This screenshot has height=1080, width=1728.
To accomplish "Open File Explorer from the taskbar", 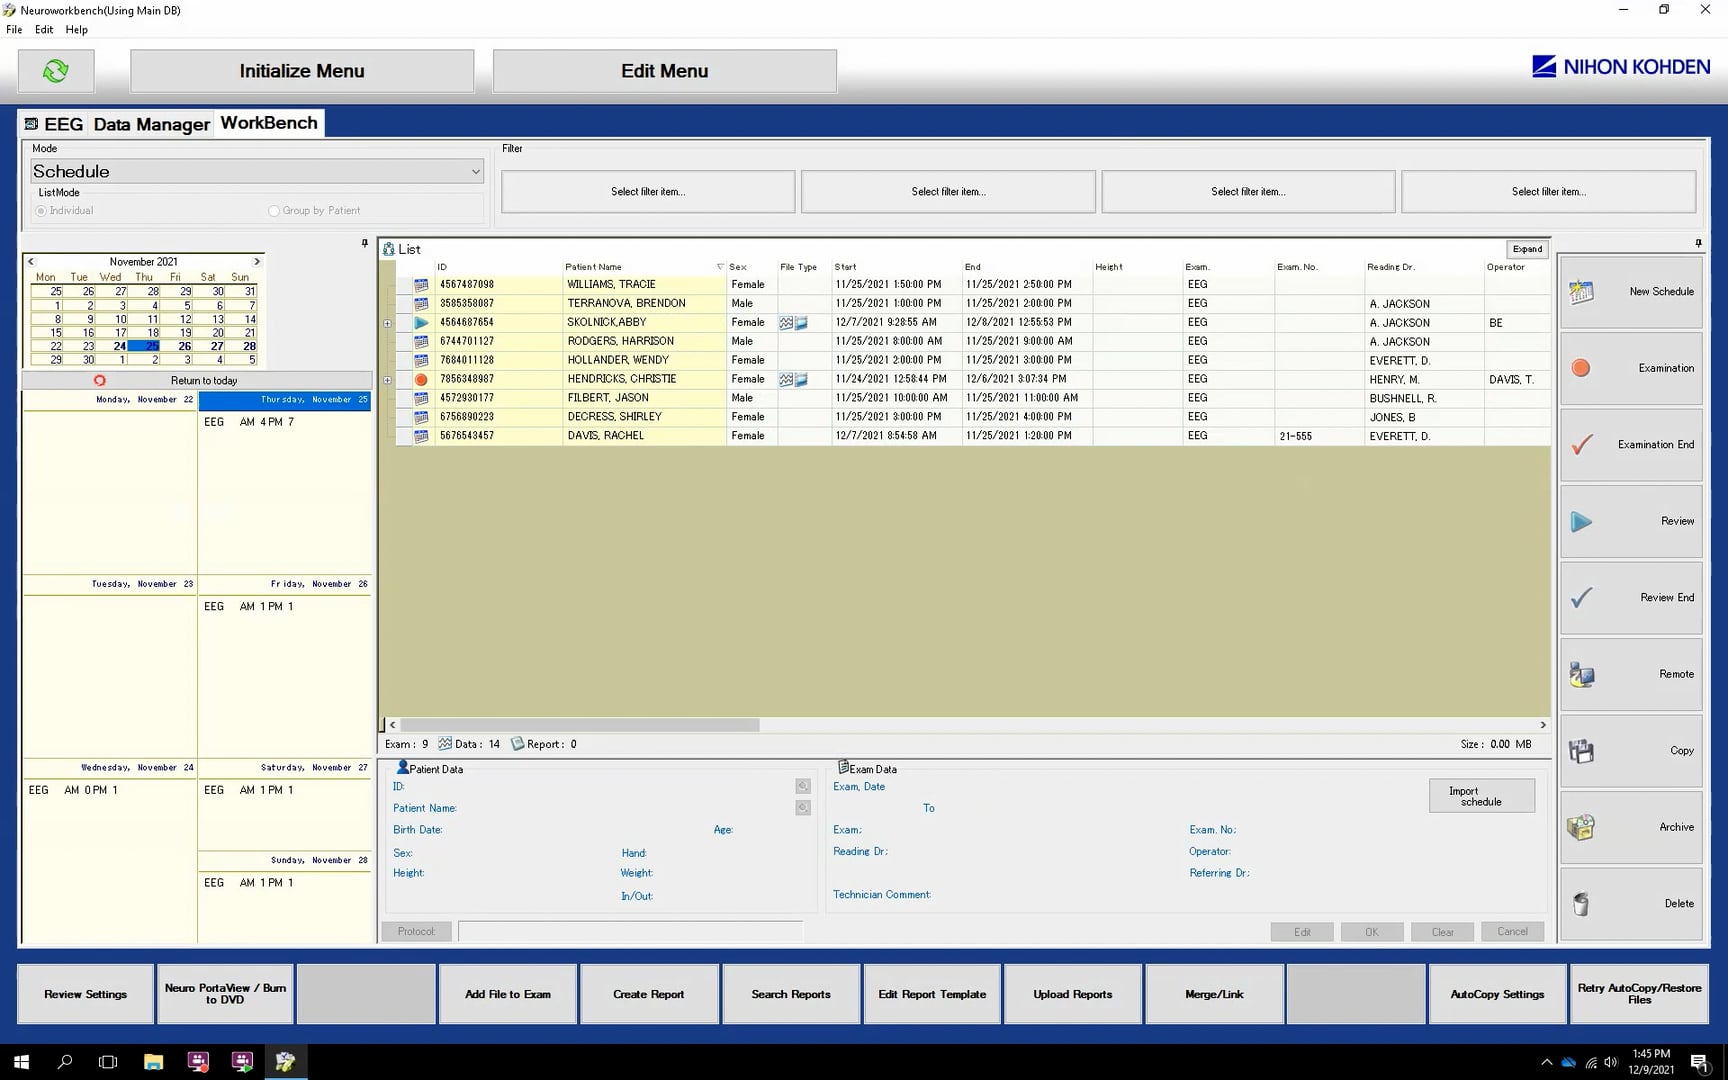I will [153, 1062].
